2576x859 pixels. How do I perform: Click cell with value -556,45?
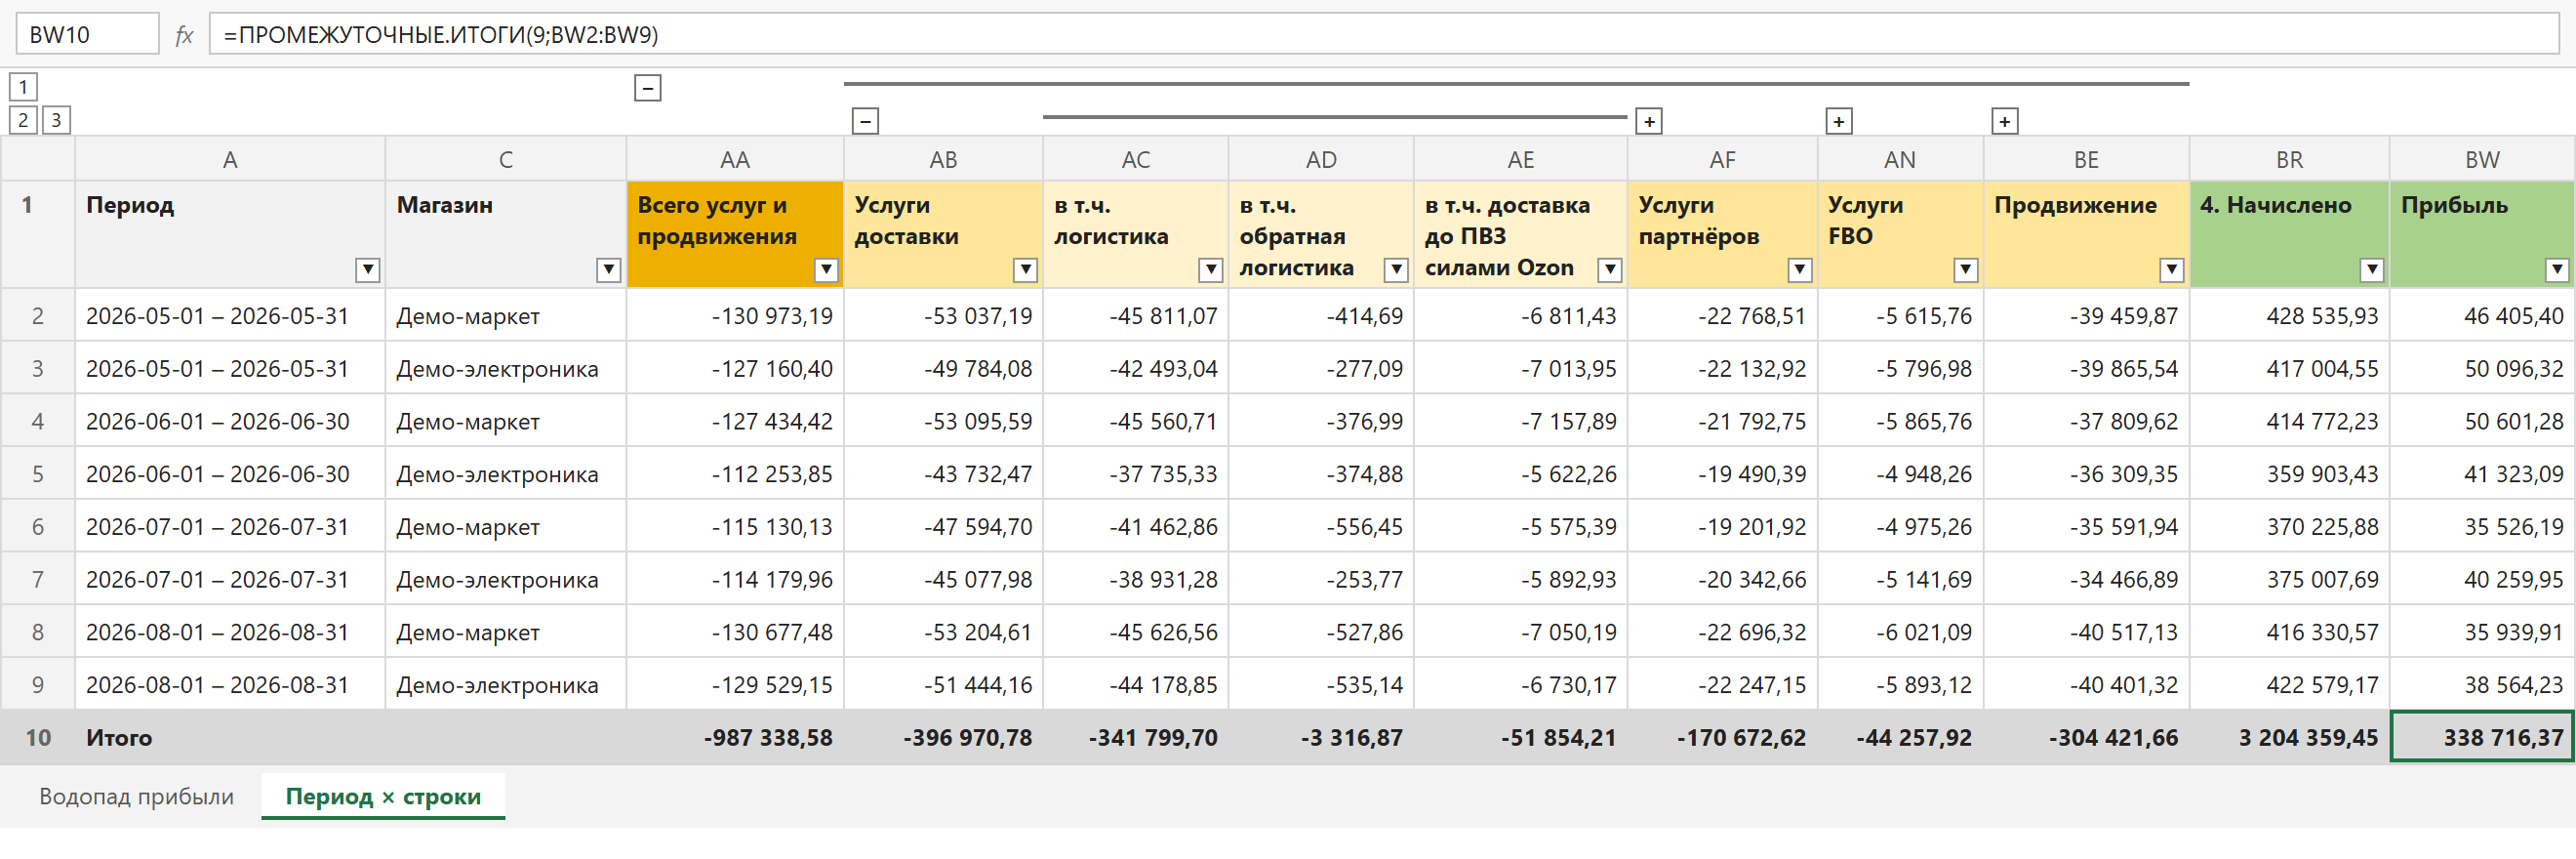click(1321, 527)
